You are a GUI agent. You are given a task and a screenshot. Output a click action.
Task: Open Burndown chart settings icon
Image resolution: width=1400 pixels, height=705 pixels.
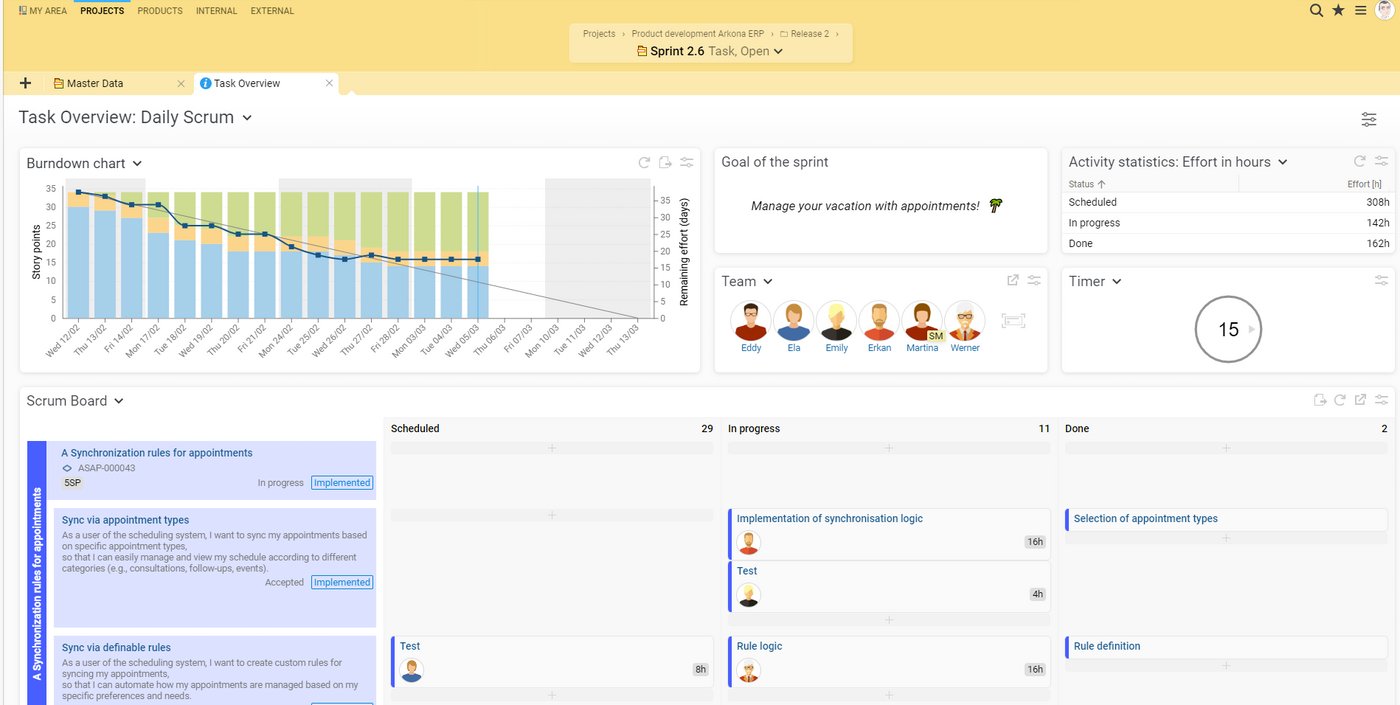click(686, 162)
